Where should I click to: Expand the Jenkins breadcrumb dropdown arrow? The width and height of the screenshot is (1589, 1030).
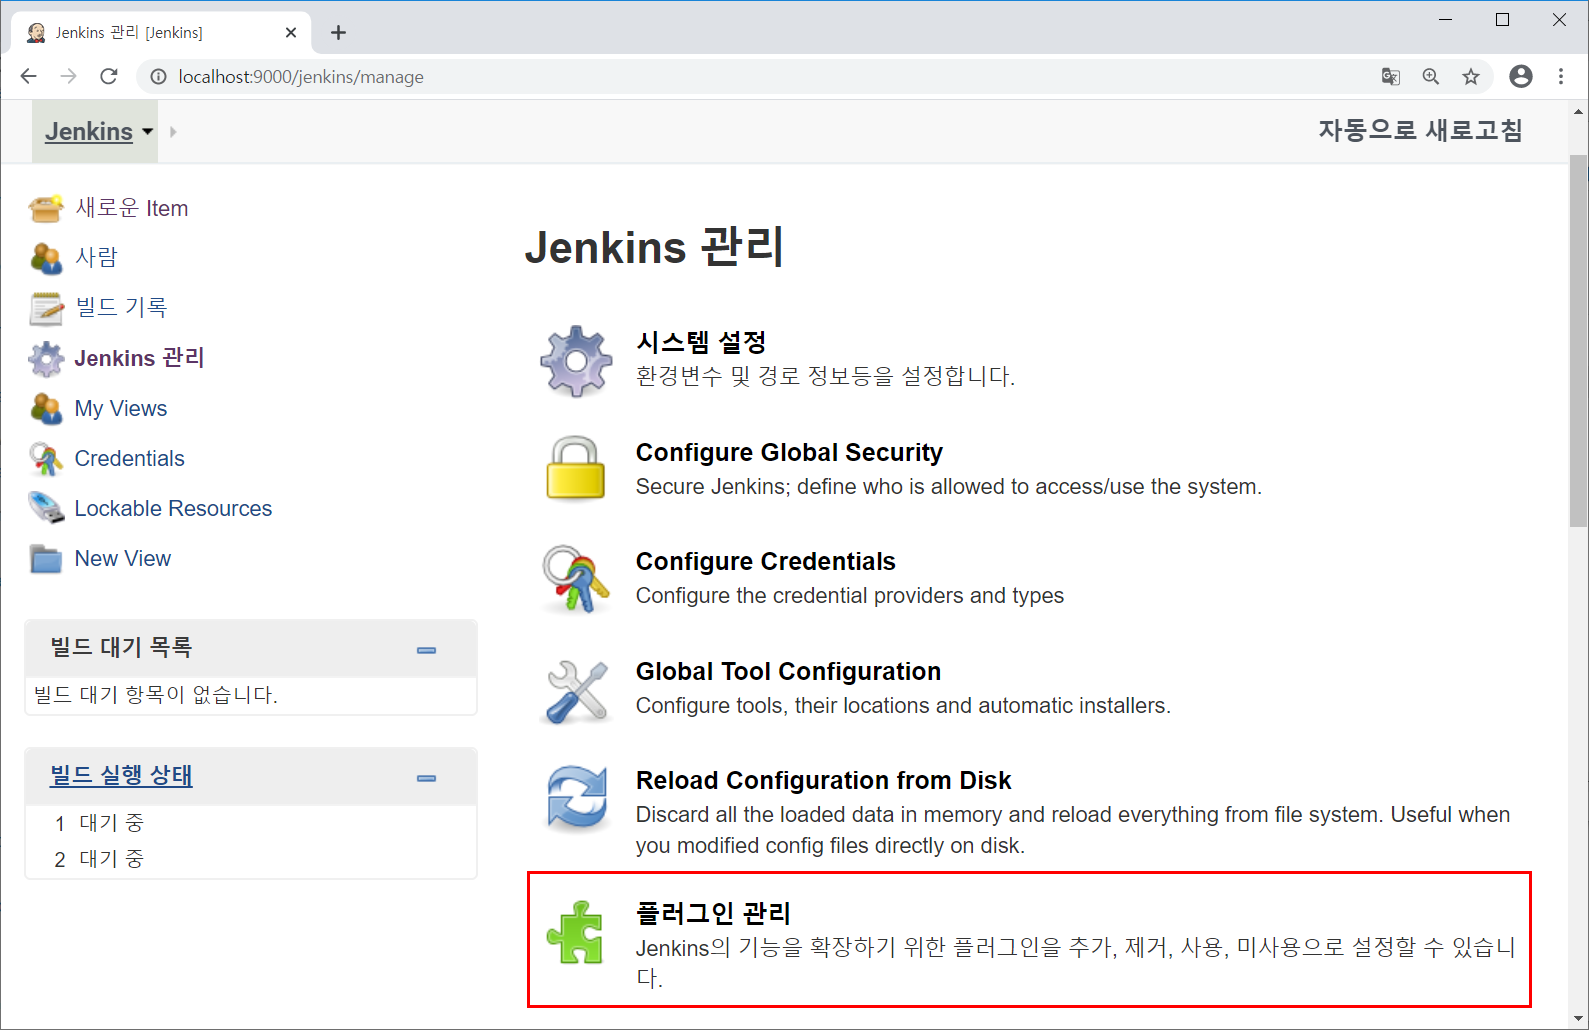148,131
